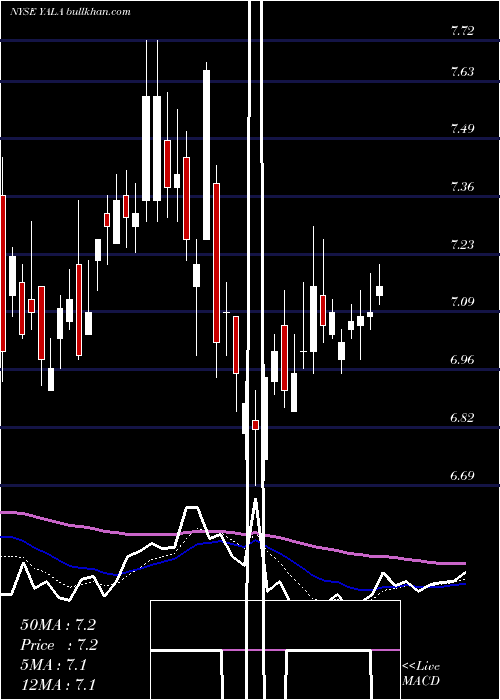Viewport: 500px width, 700px height.
Task: Click the 6.96 price axis label
Action: [462, 359]
